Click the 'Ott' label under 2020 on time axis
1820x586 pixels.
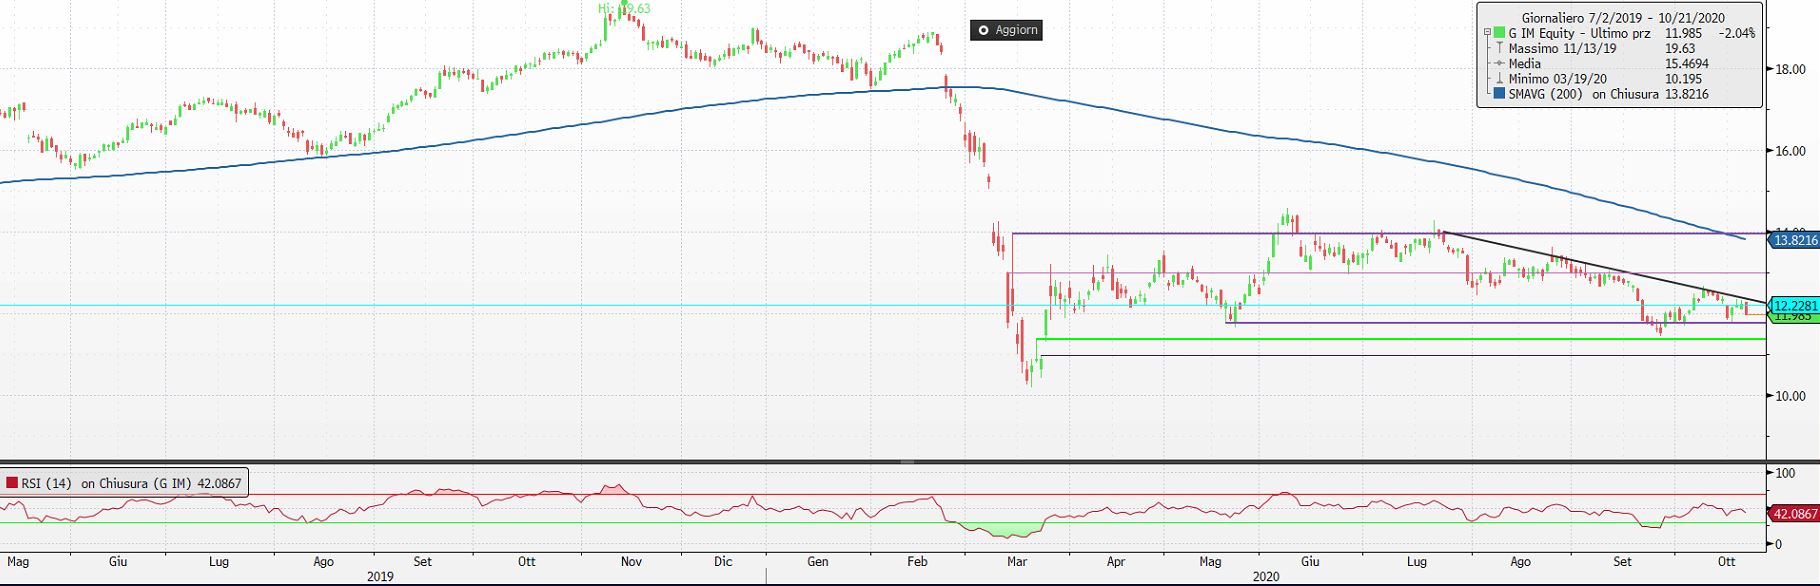(x=1726, y=562)
